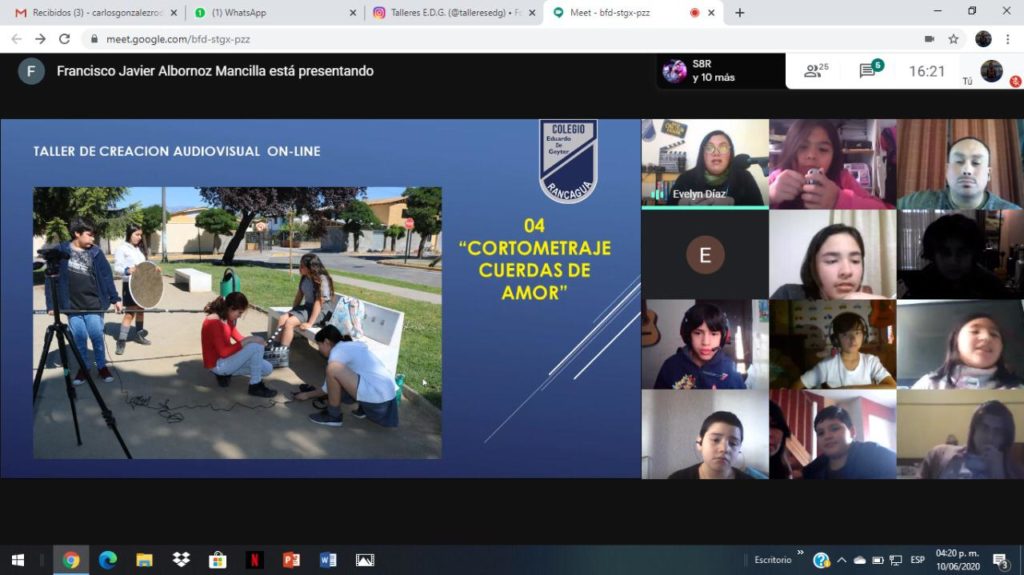The image size is (1024, 575).
Task: Expand the hidden system tray icons
Action: tap(841, 560)
